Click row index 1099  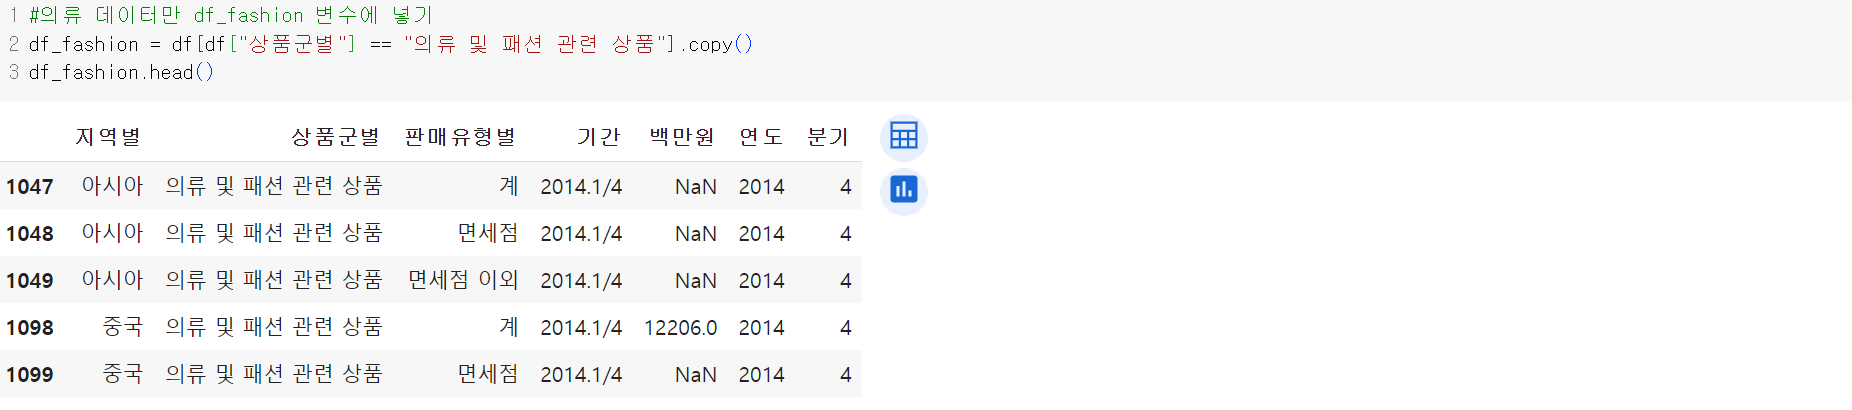click(30, 375)
